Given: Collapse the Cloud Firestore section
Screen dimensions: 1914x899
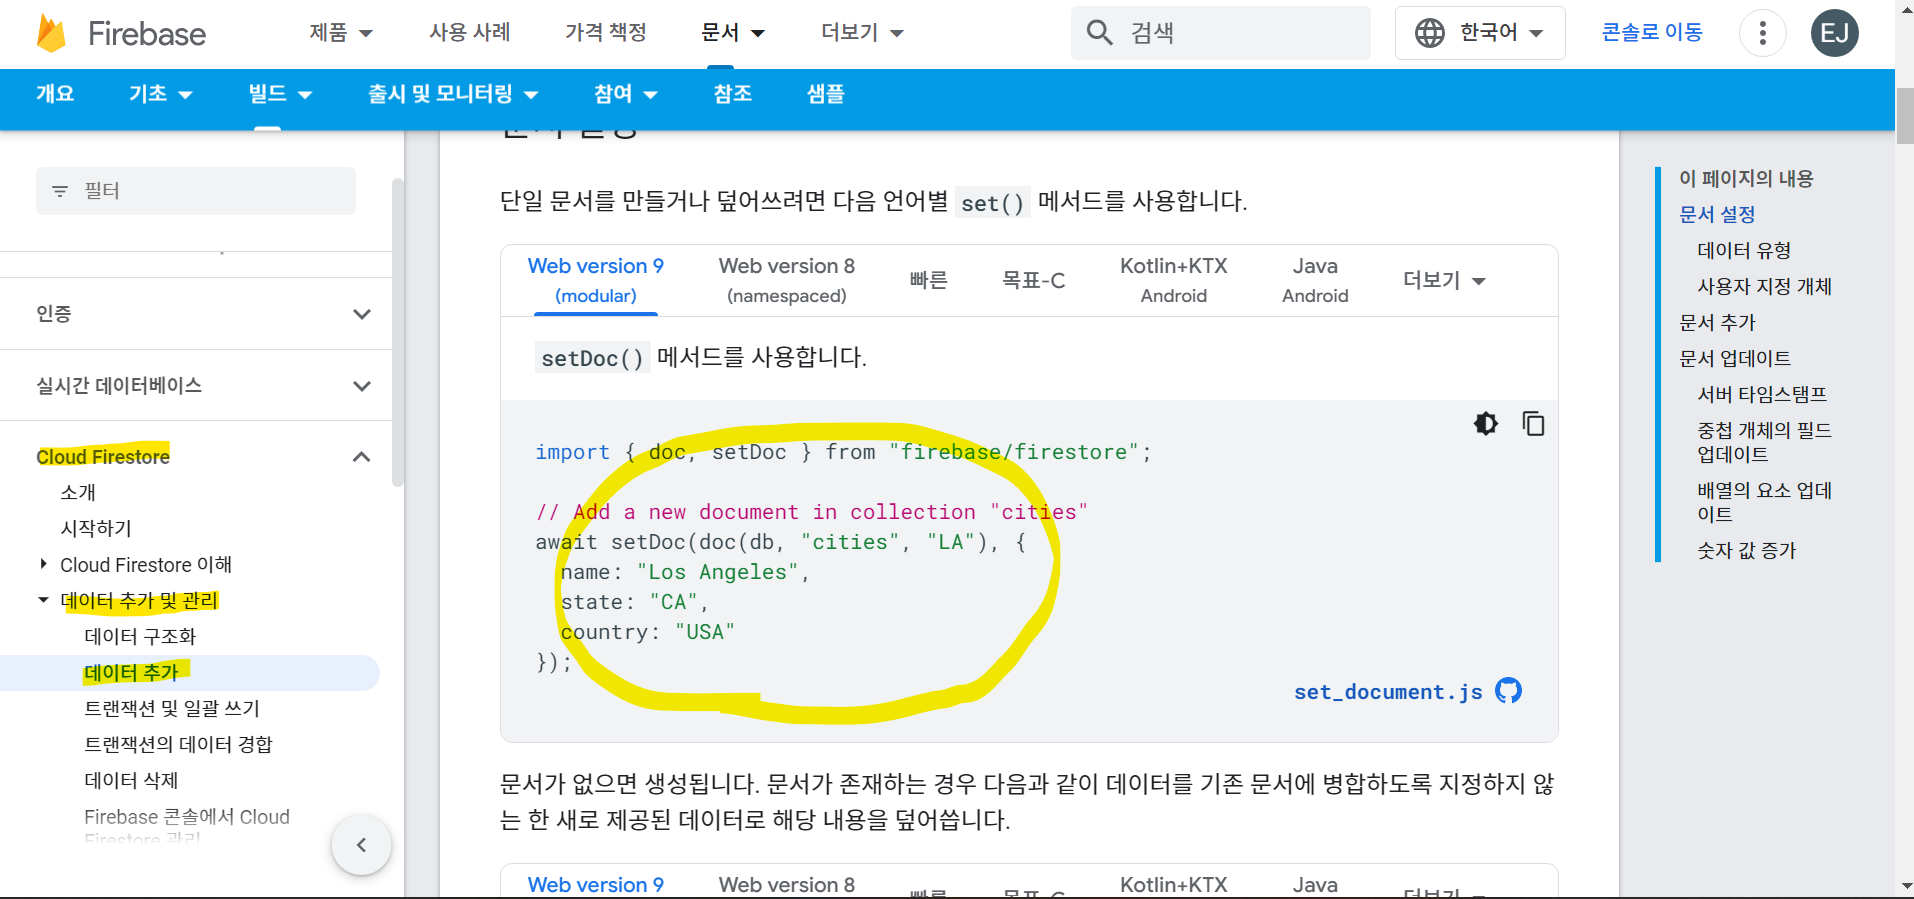Looking at the screenshot, I should tap(362, 457).
